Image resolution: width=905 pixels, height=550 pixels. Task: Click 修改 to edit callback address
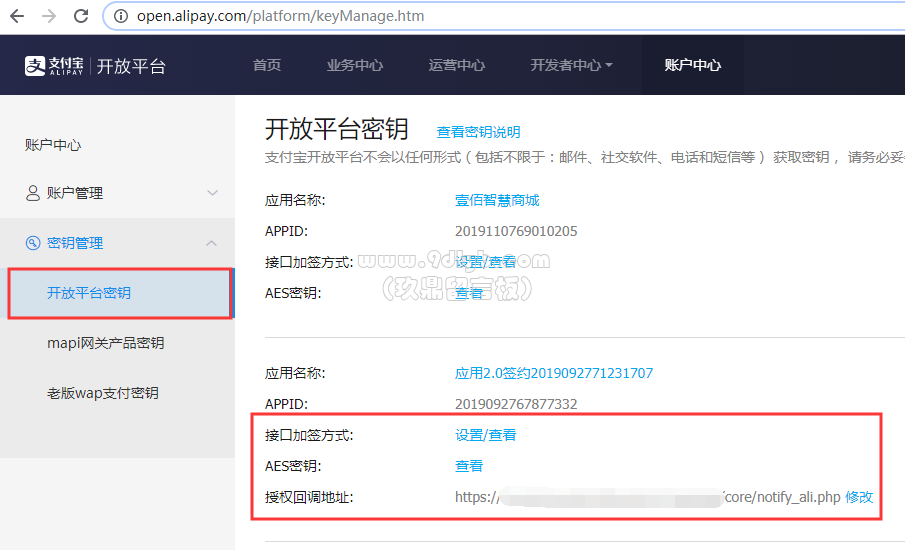pos(859,497)
